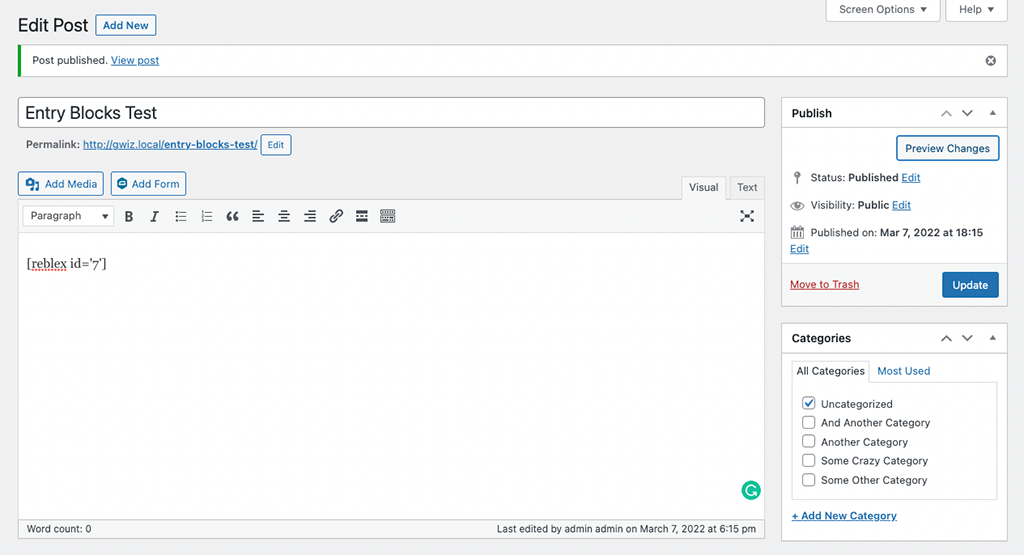Viewport: 1024px width, 555px height.
Task: Click the post title field
Action: 391,113
